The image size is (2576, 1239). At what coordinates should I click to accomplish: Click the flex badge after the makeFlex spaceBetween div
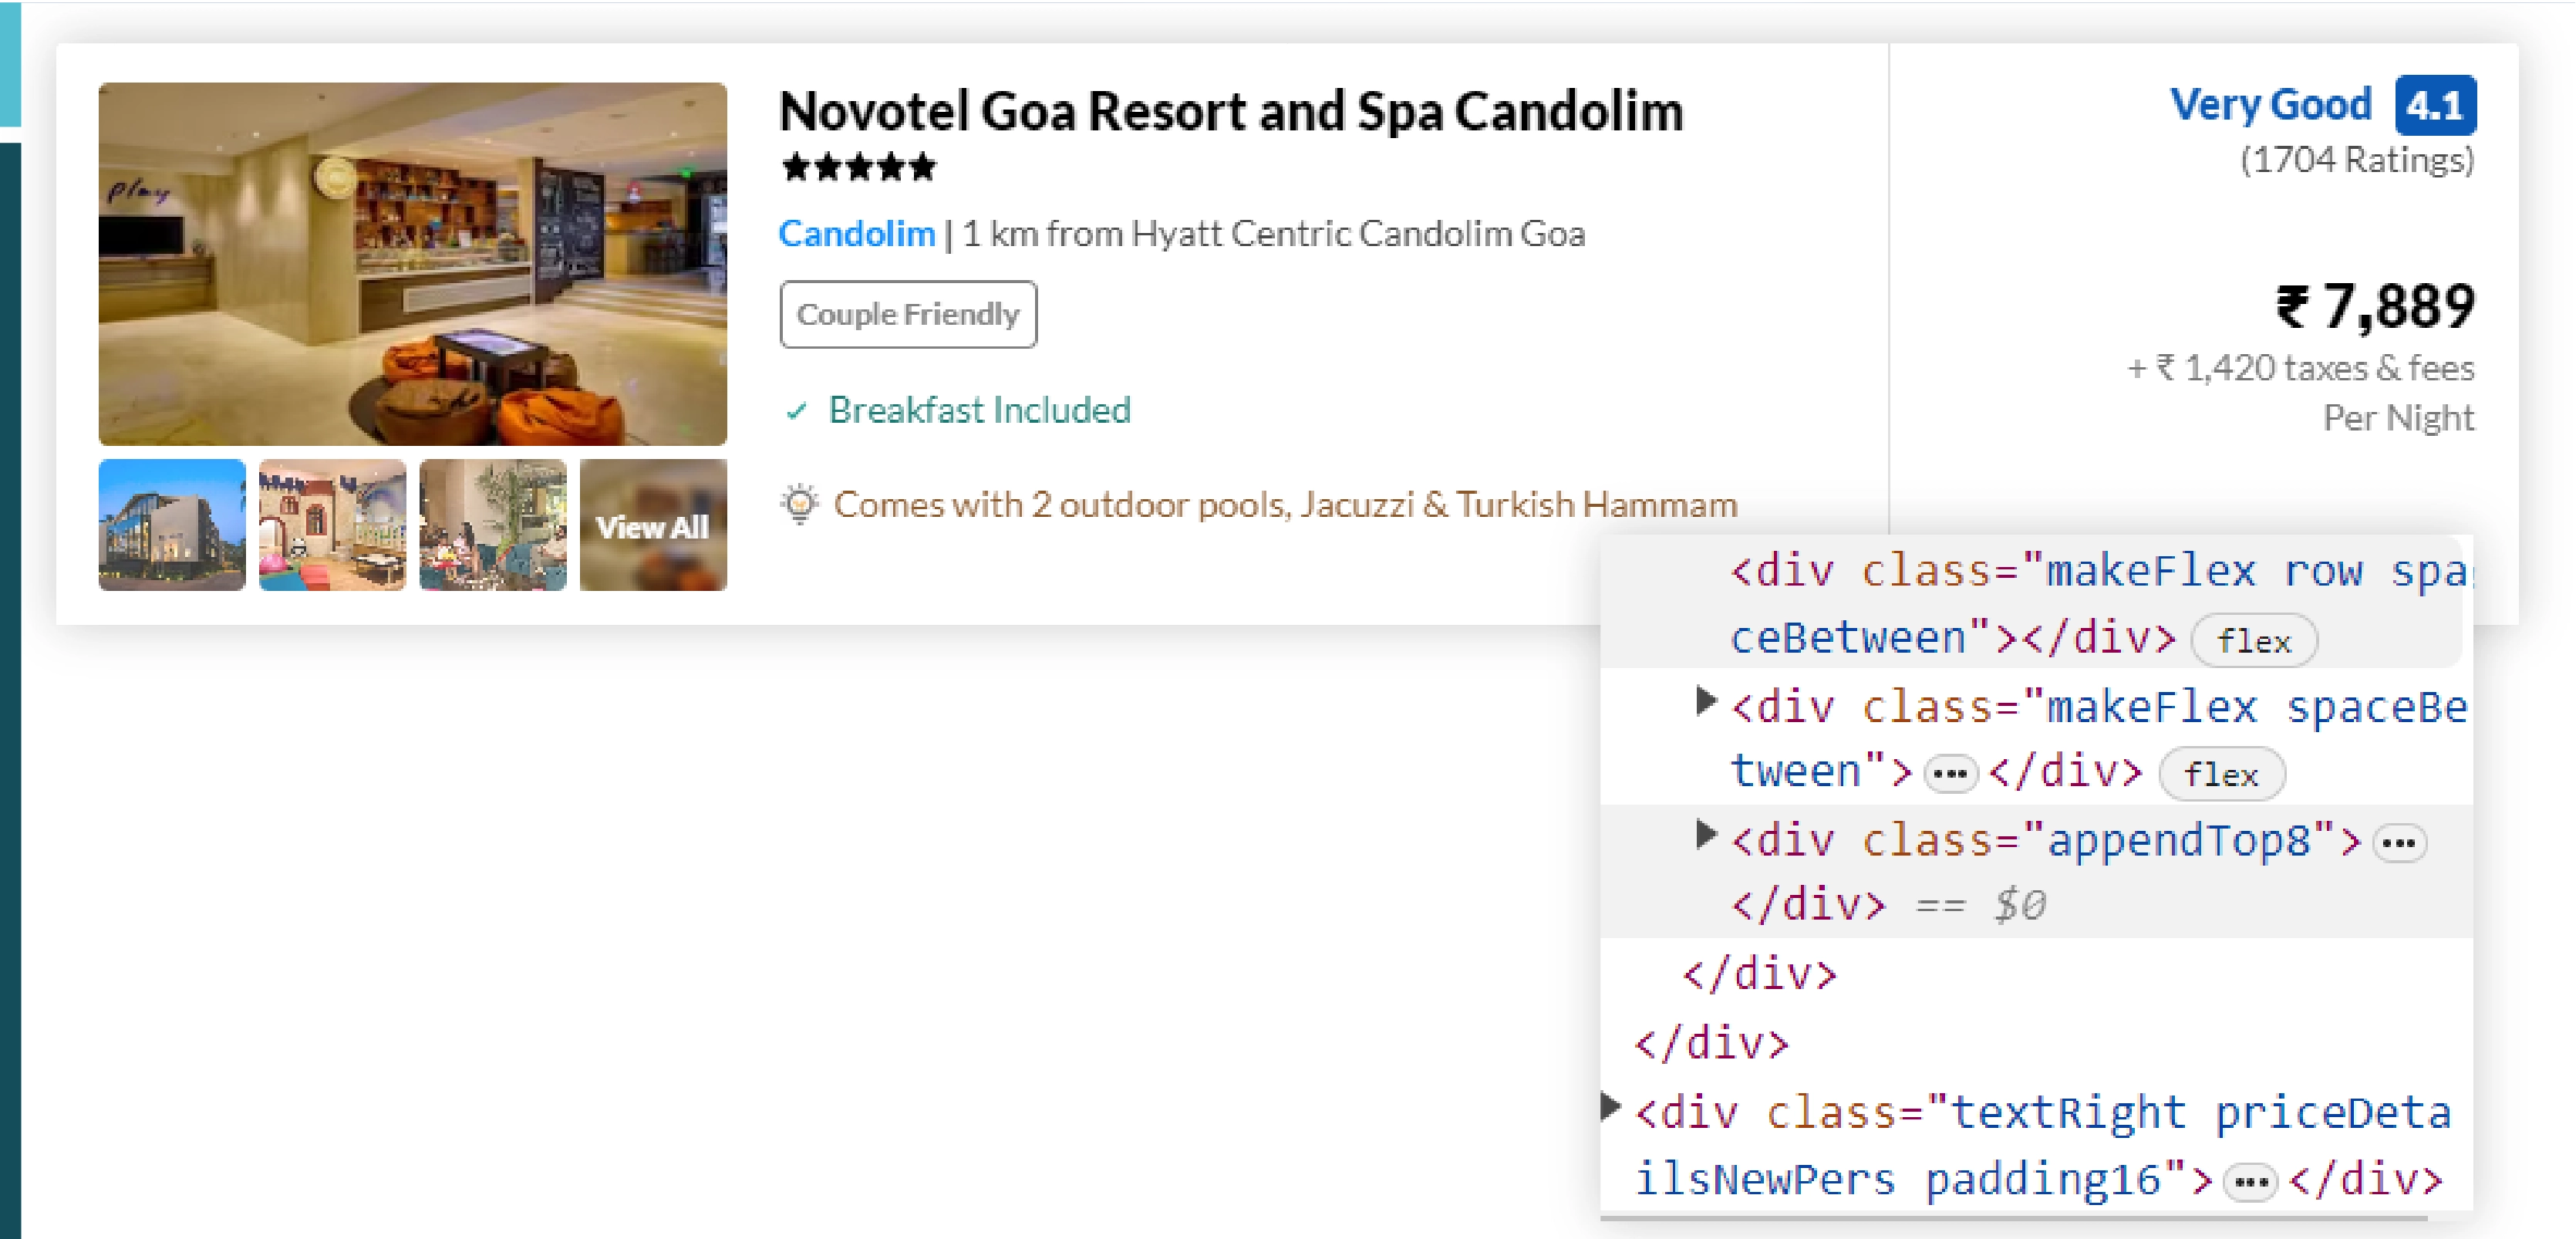coord(2220,774)
